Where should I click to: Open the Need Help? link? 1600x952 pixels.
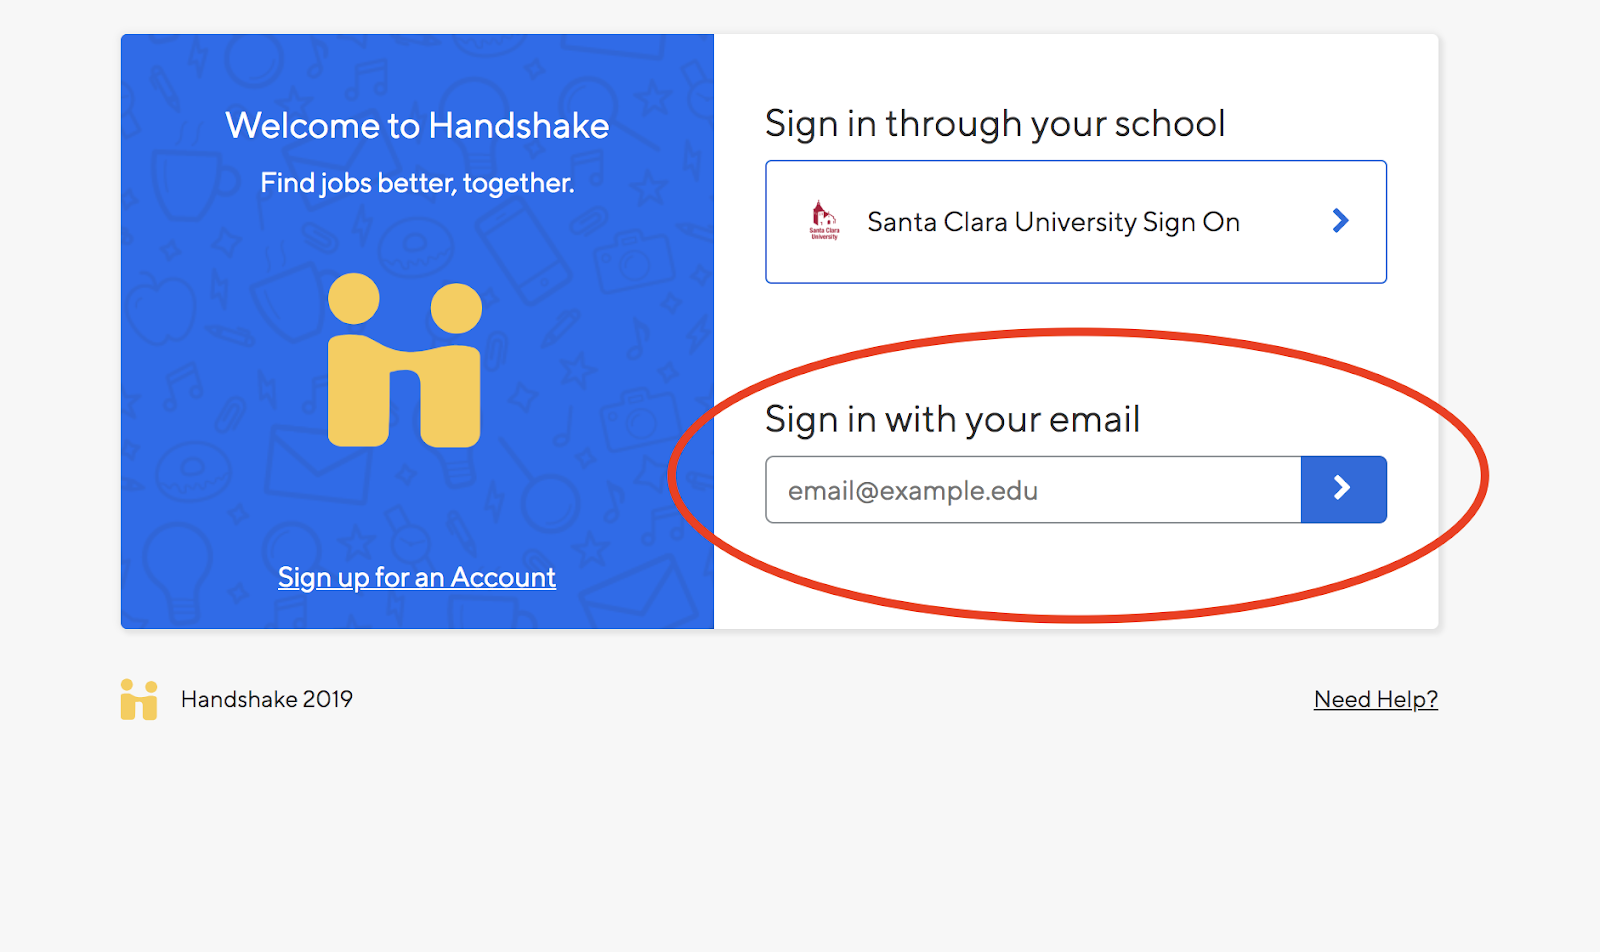pos(1375,700)
